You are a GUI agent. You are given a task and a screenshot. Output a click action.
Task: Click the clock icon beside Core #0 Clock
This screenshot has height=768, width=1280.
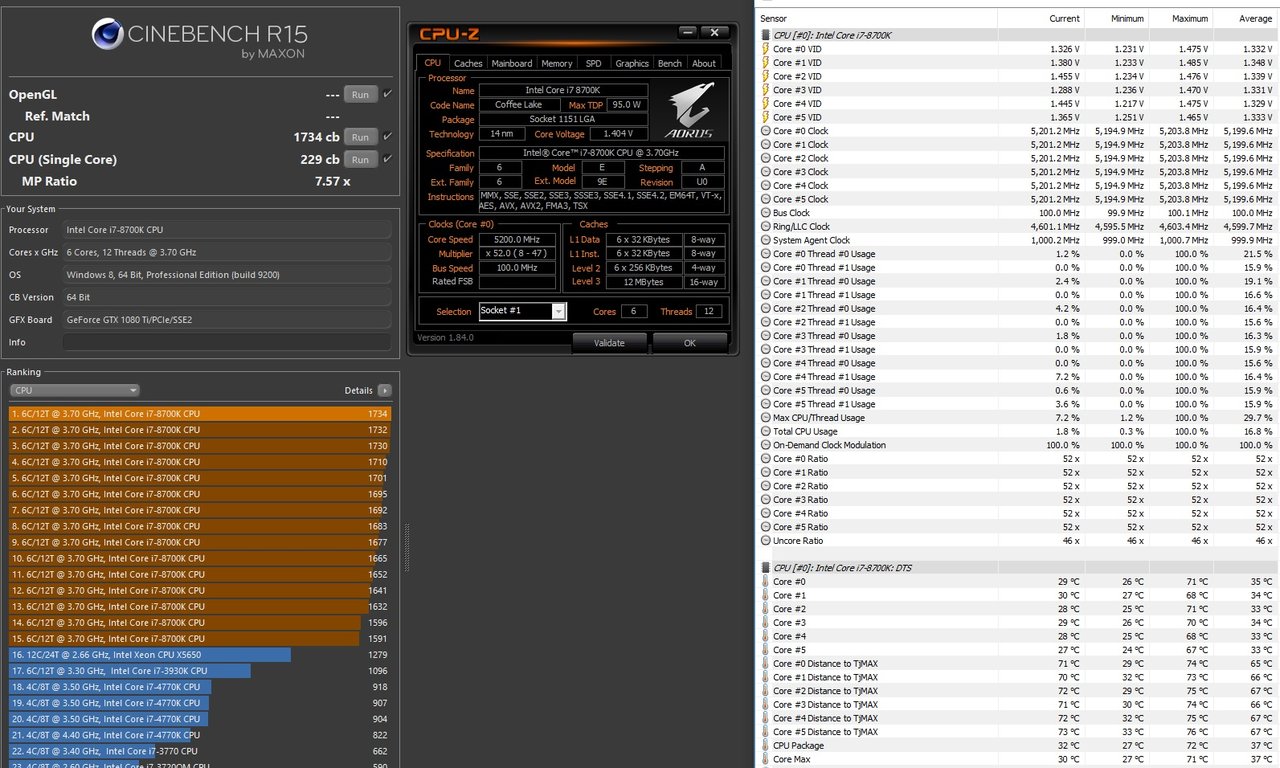pos(766,131)
